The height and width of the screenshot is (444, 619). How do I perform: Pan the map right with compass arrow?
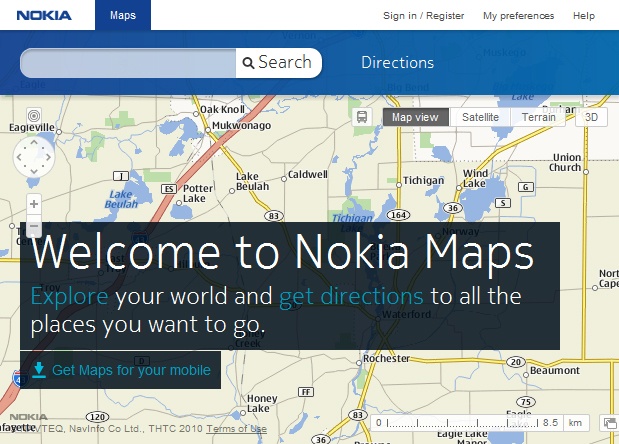pos(49,157)
